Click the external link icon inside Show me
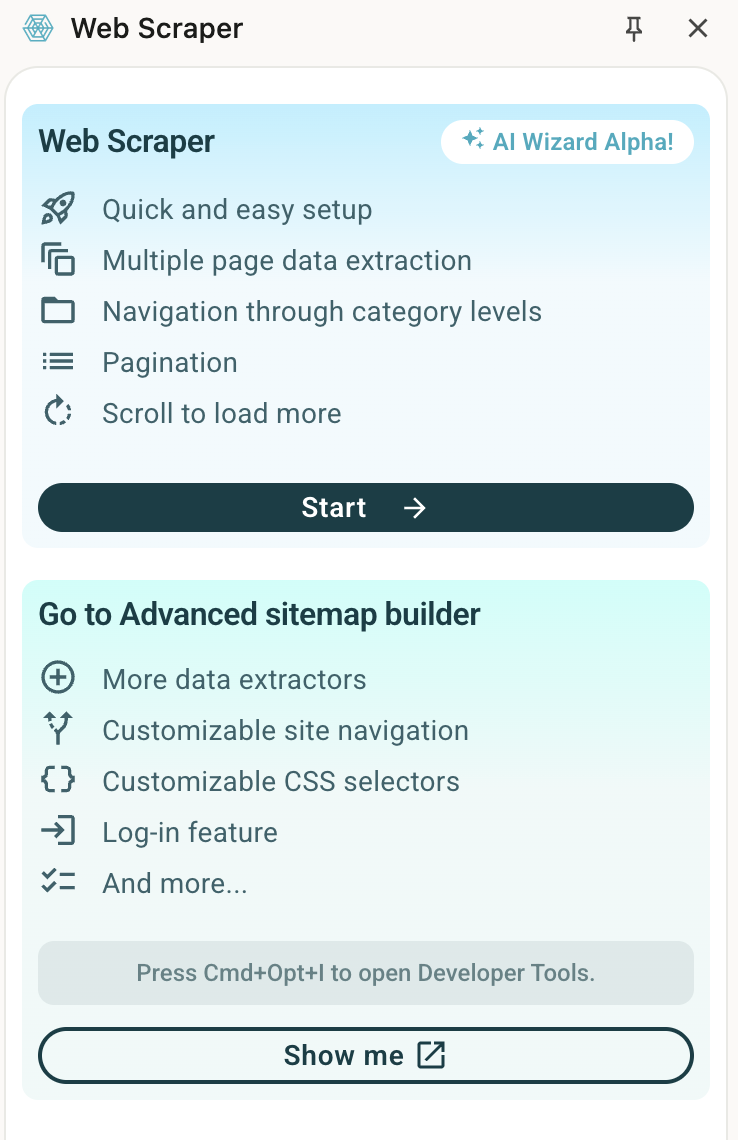Viewport: 738px width, 1140px height. pyautogui.click(x=430, y=1055)
